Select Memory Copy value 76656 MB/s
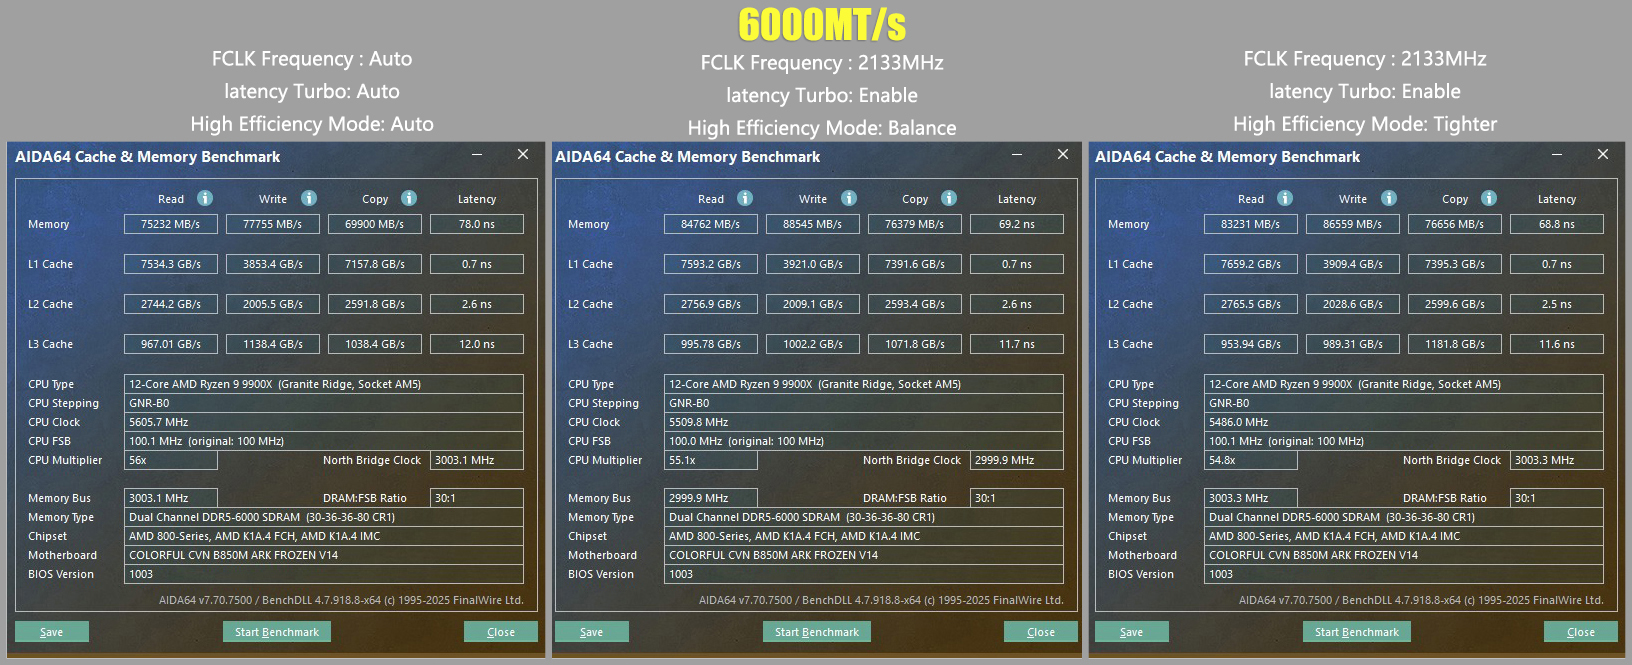 point(1455,224)
